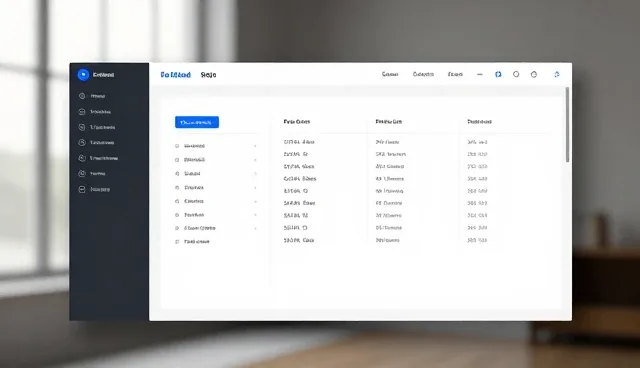Click the solid blue button above the left list
Viewport: 640px width, 368px height.
tap(197, 122)
